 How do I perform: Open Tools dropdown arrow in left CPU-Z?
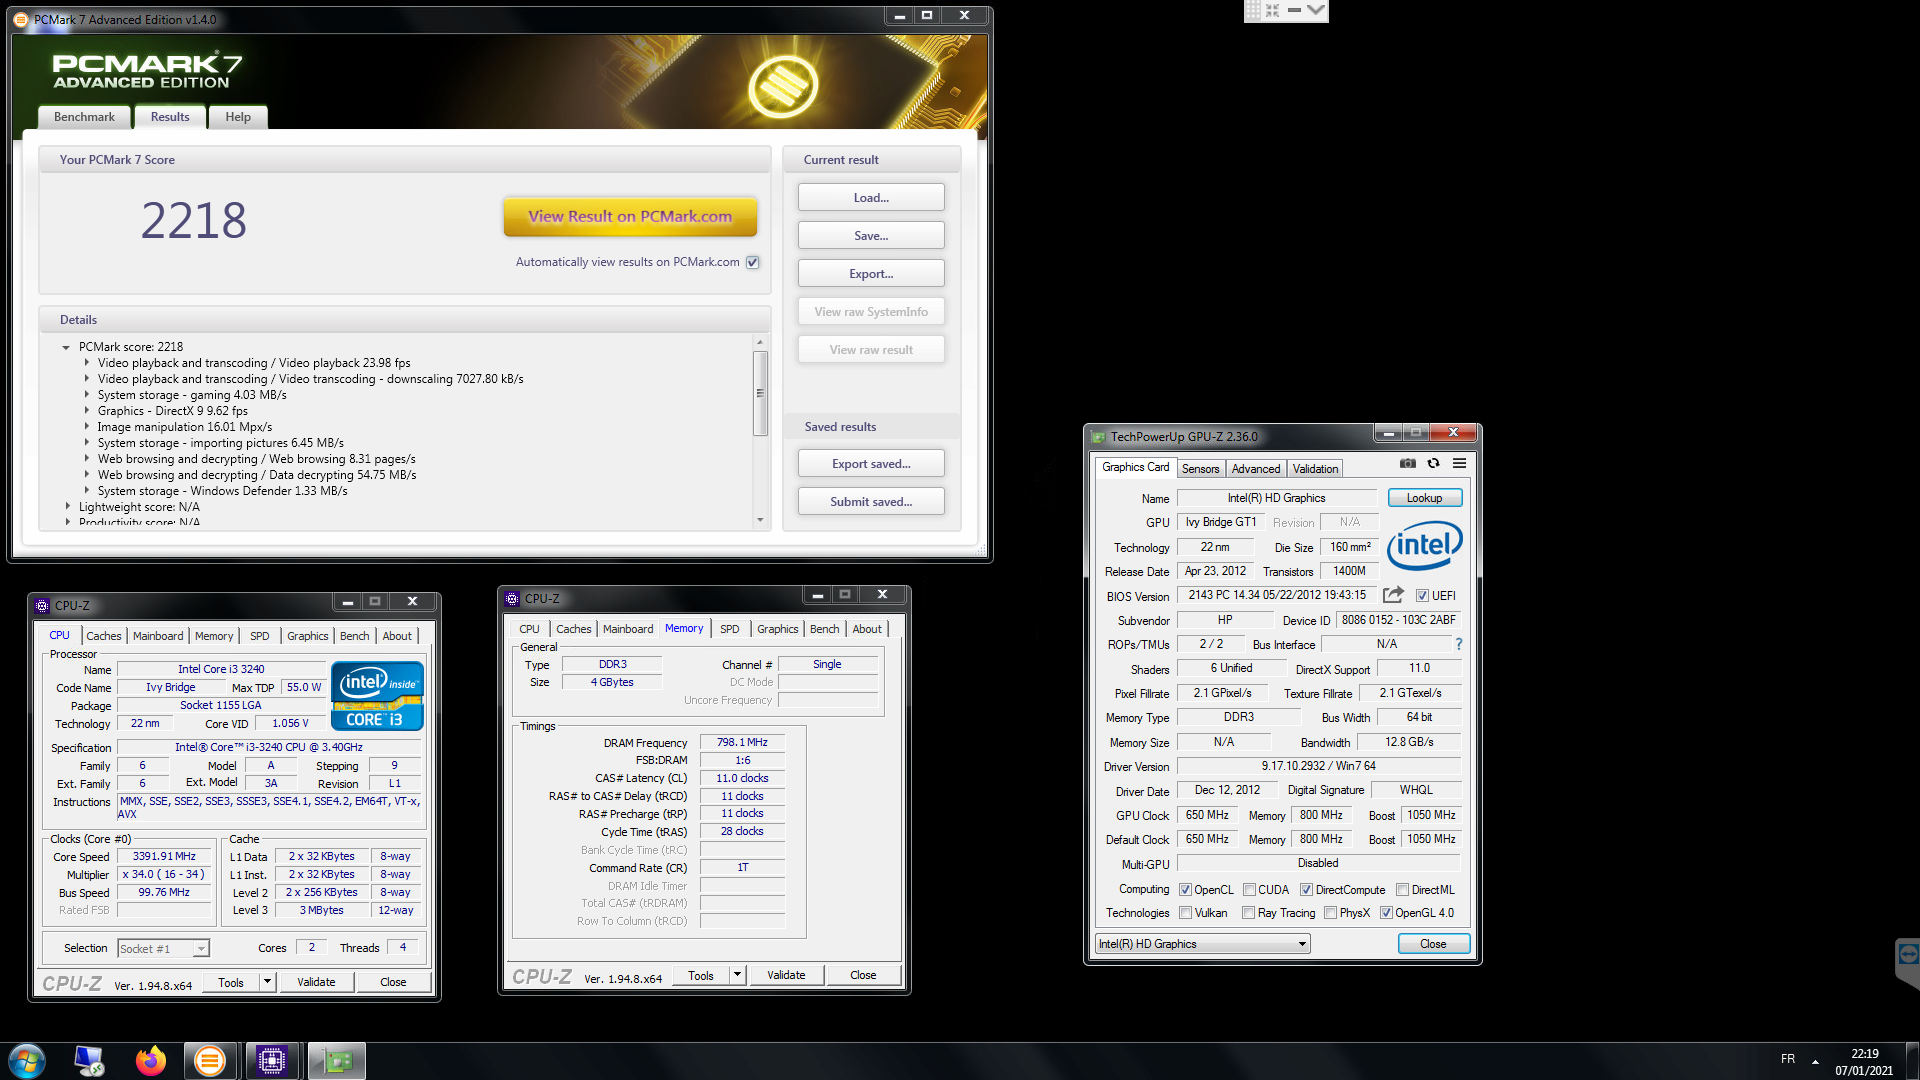267,982
